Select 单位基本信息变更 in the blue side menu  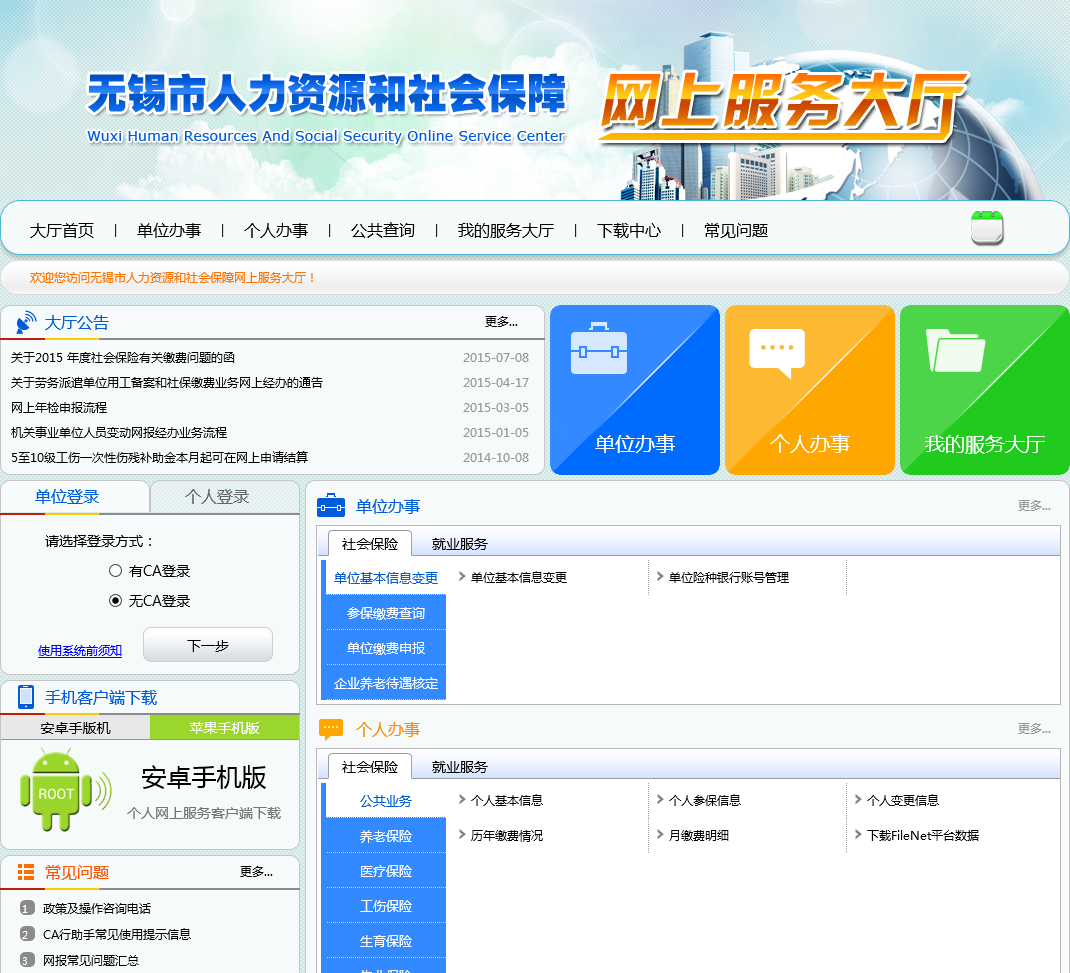(386, 578)
